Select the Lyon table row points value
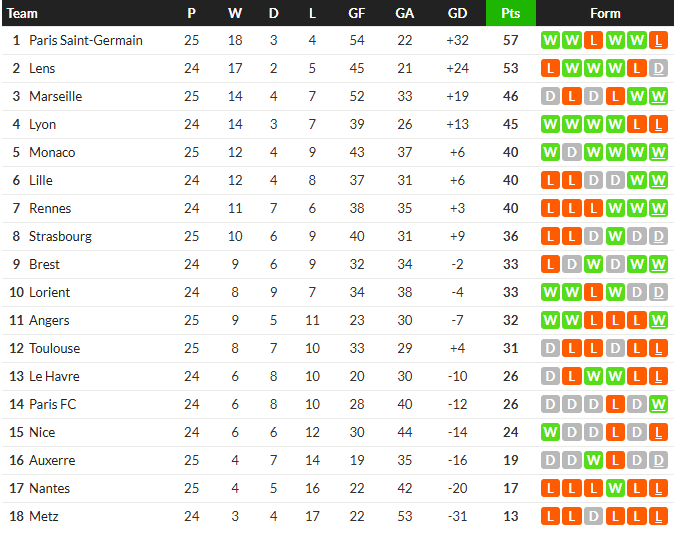674x536 pixels. click(510, 124)
